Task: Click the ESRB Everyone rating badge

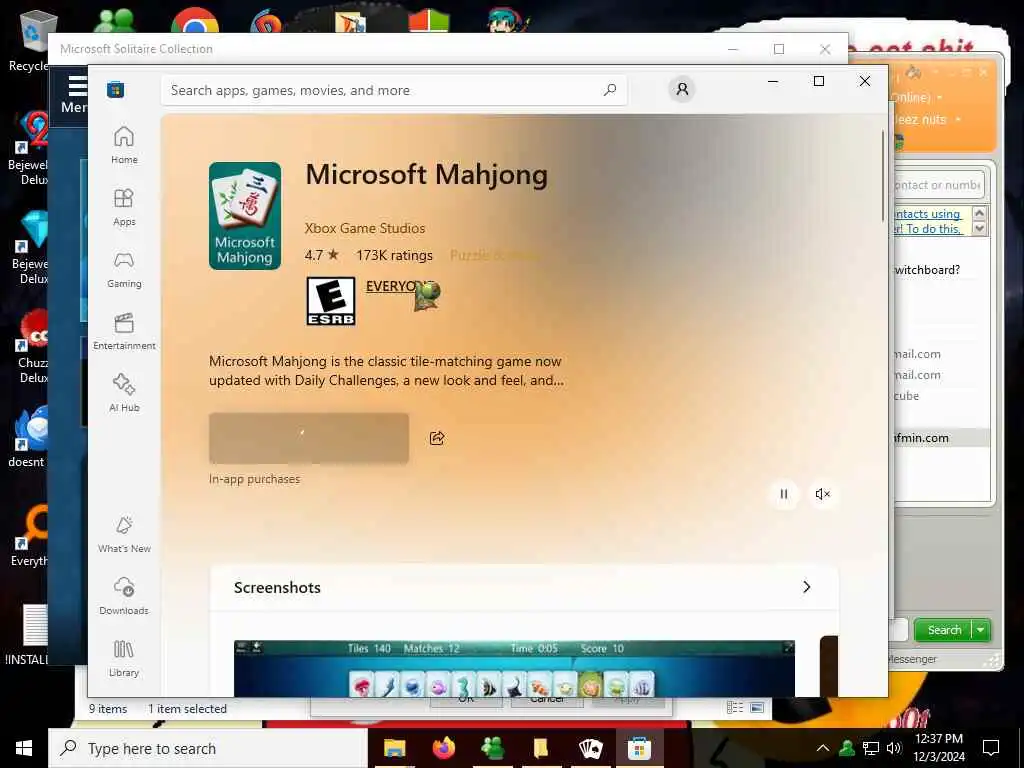Action: coord(331,301)
